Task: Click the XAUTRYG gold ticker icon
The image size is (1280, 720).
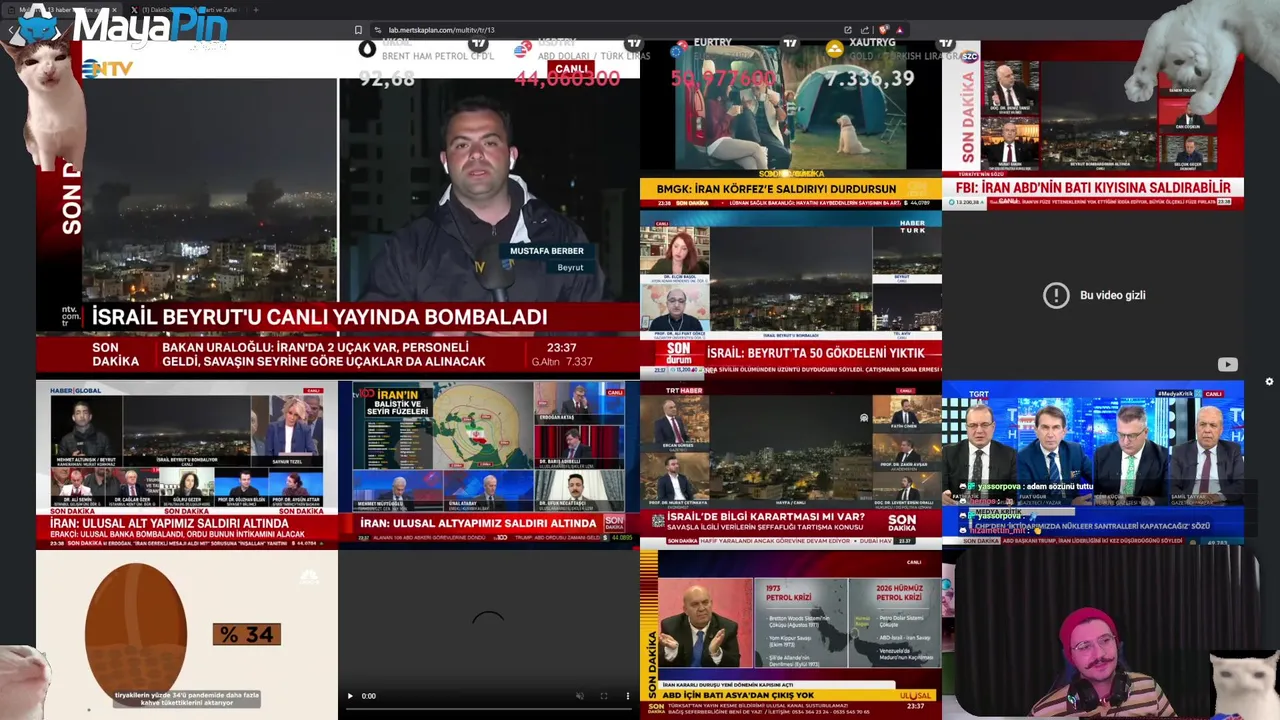Action: click(834, 49)
